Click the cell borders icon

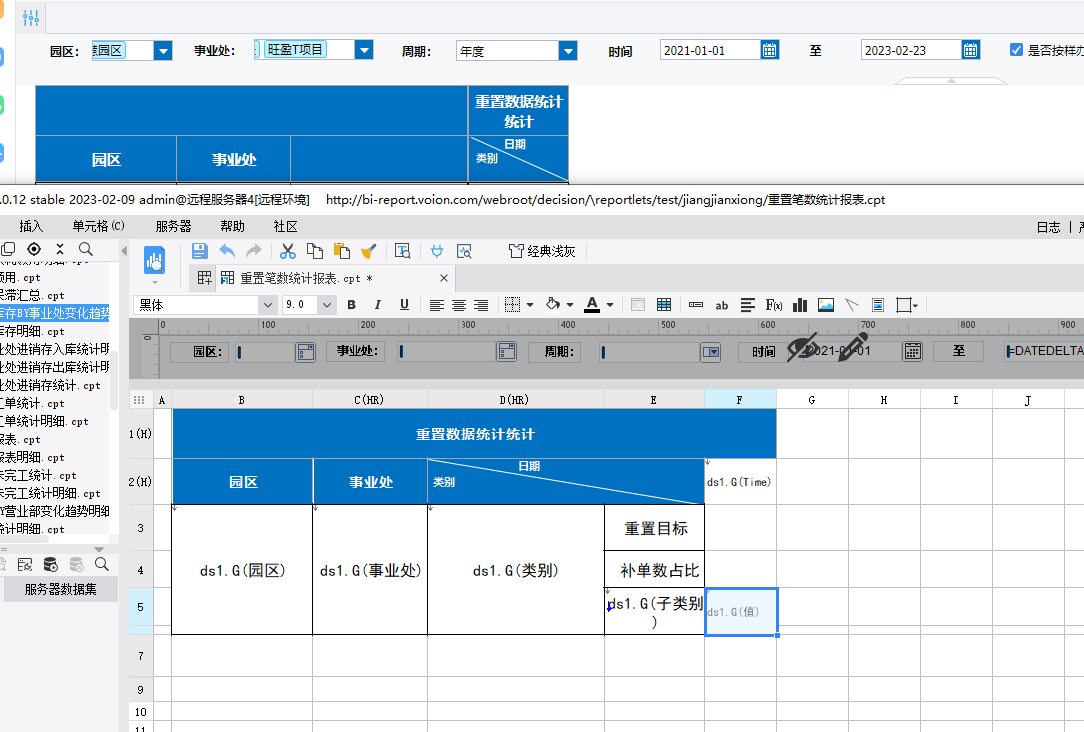pyautogui.click(x=512, y=305)
